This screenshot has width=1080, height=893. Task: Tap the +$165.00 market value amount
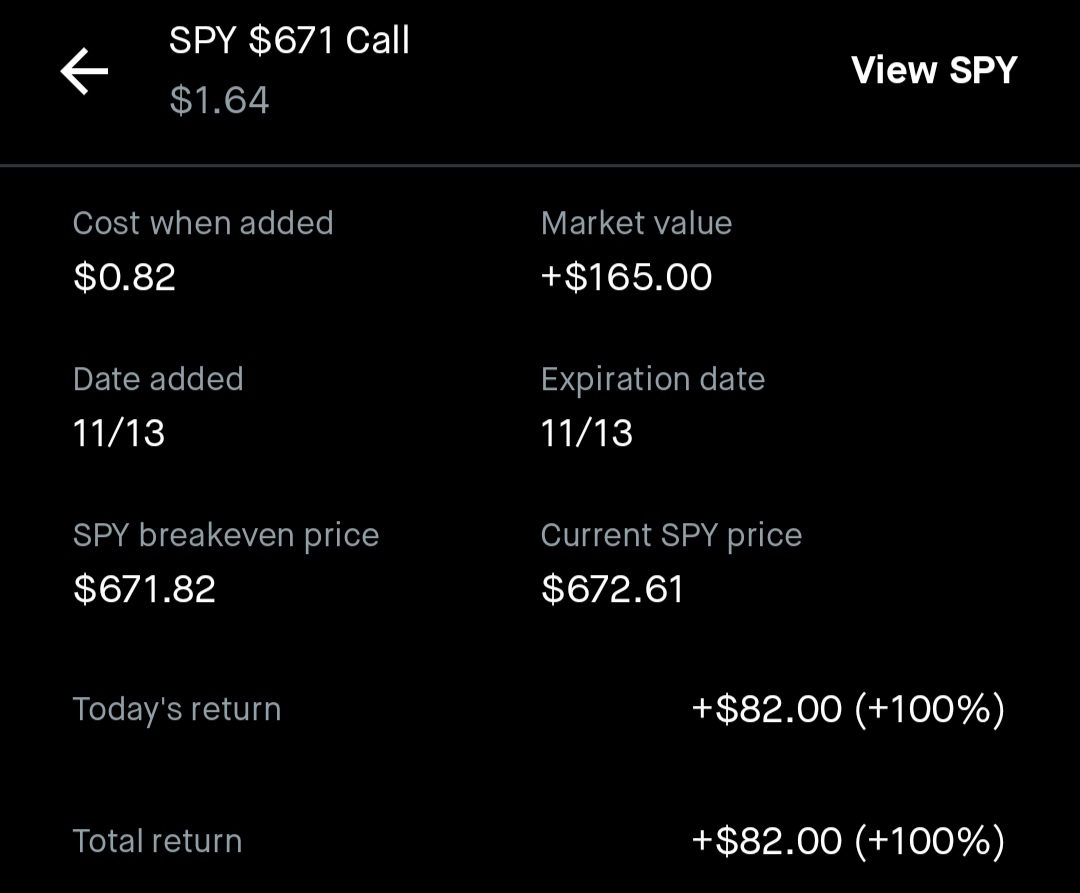(626, 277)
